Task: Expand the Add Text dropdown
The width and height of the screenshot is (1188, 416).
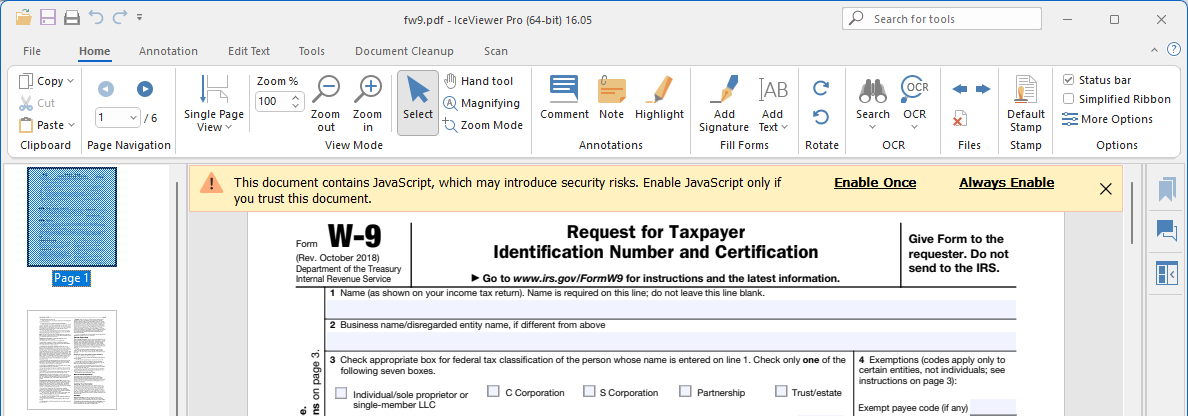Action: [x=784, y=127]
